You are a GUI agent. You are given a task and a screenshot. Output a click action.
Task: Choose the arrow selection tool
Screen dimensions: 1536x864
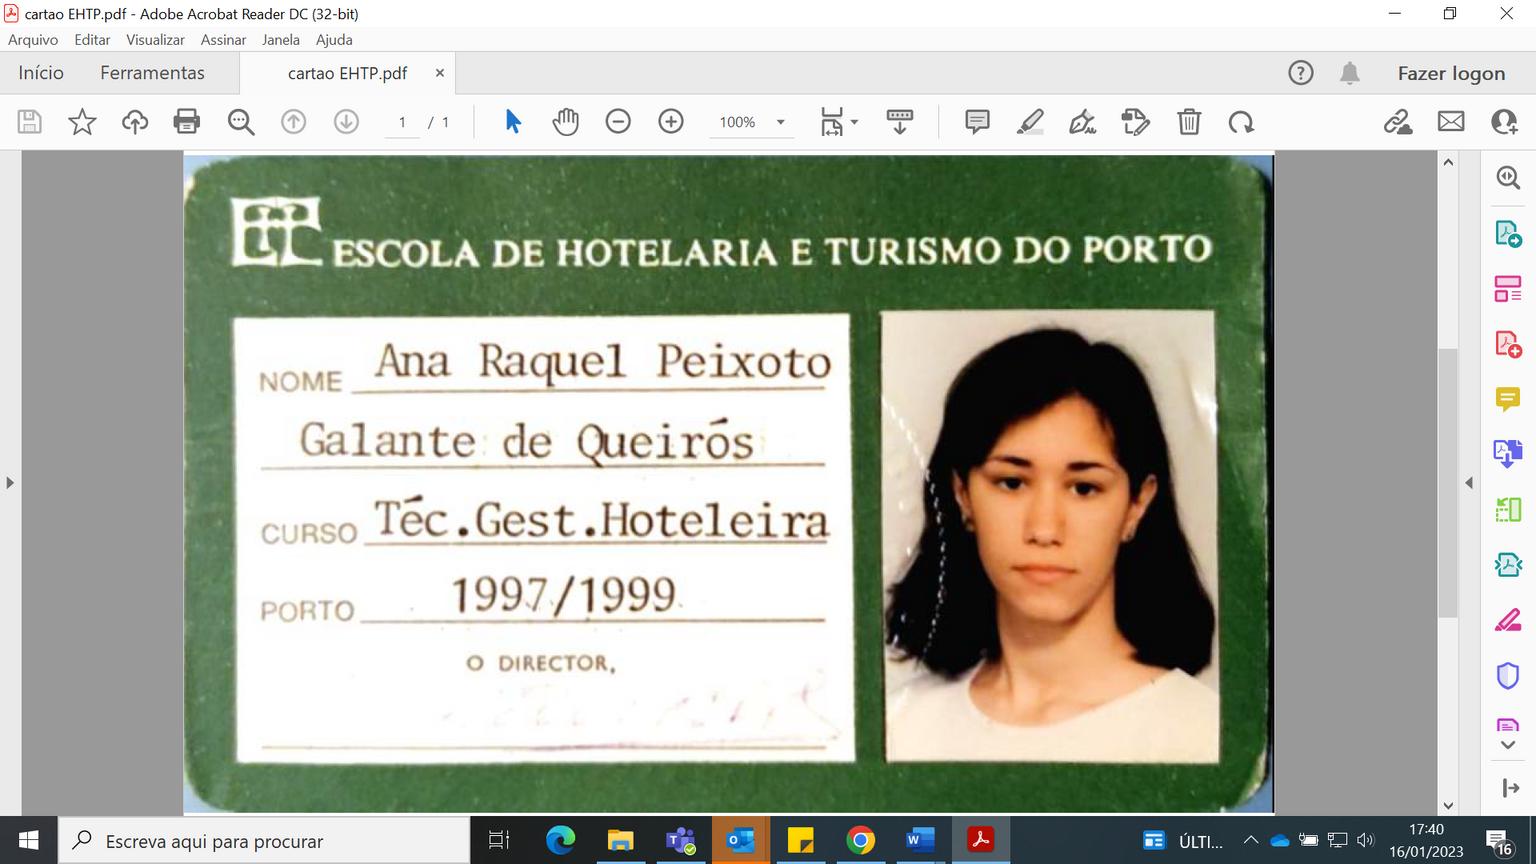pos(513,122)
